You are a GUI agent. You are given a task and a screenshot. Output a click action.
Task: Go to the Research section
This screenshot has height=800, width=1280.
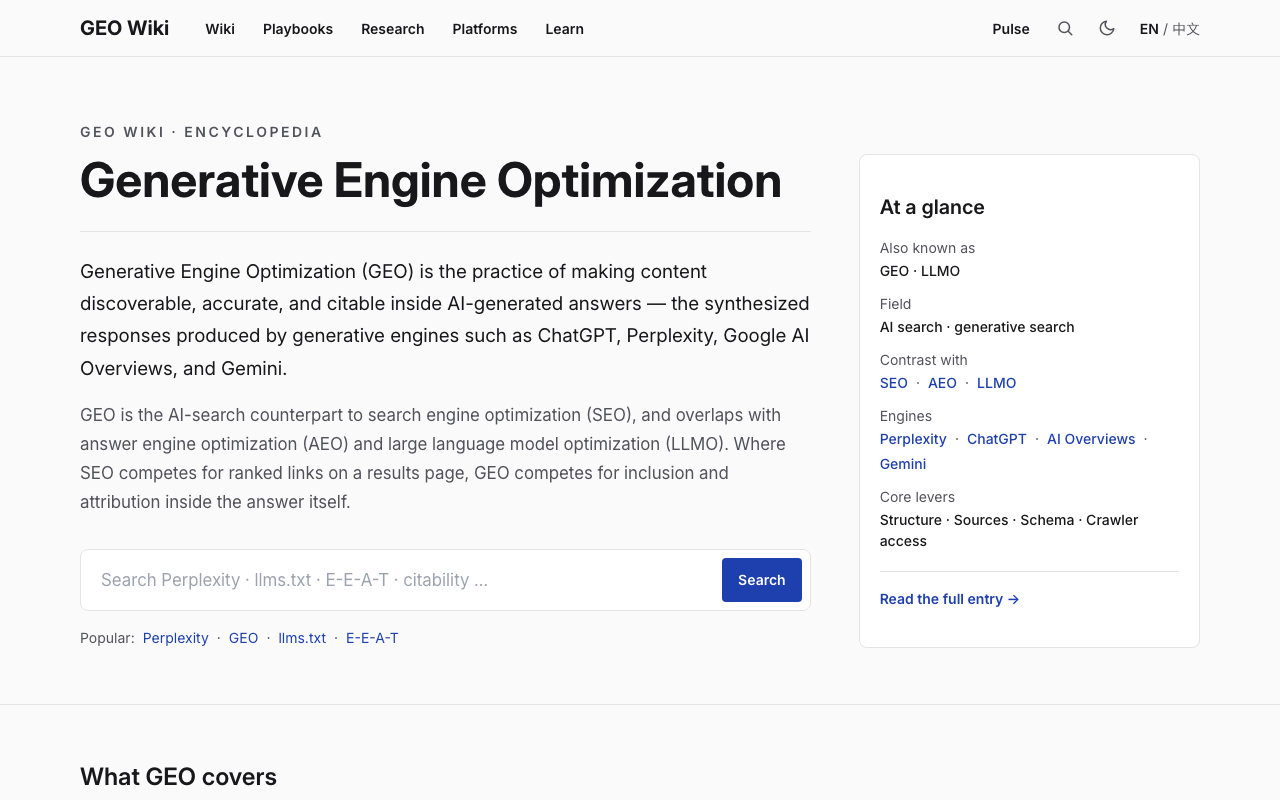click(393, 29)
